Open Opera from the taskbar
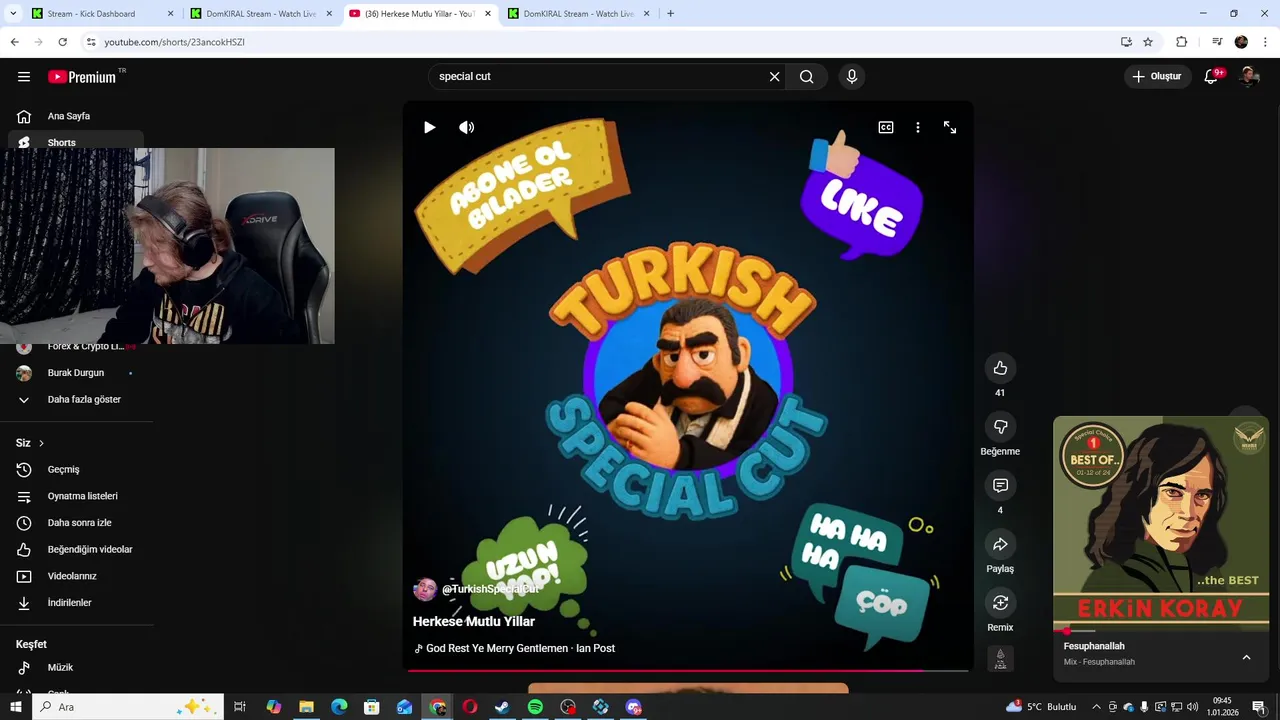This screenshot has height=720, width=1280. (x=469, y=707)
